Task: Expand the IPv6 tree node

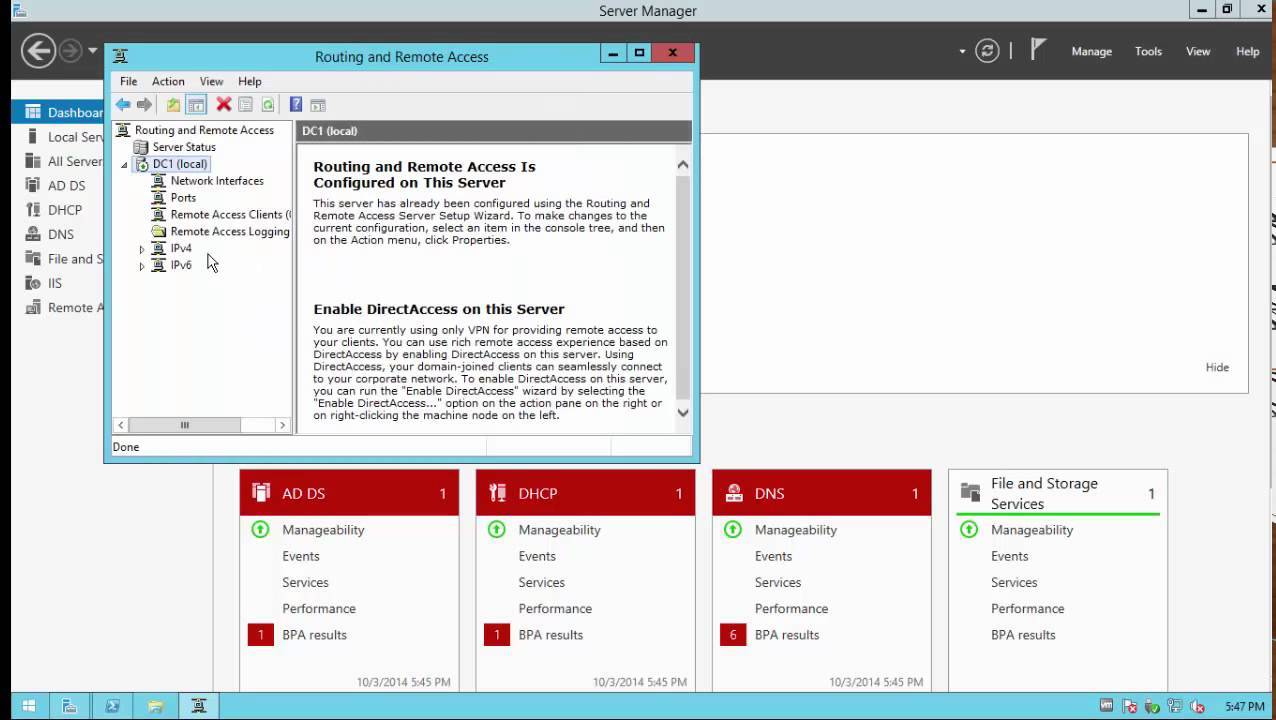Action: [142, 266]
